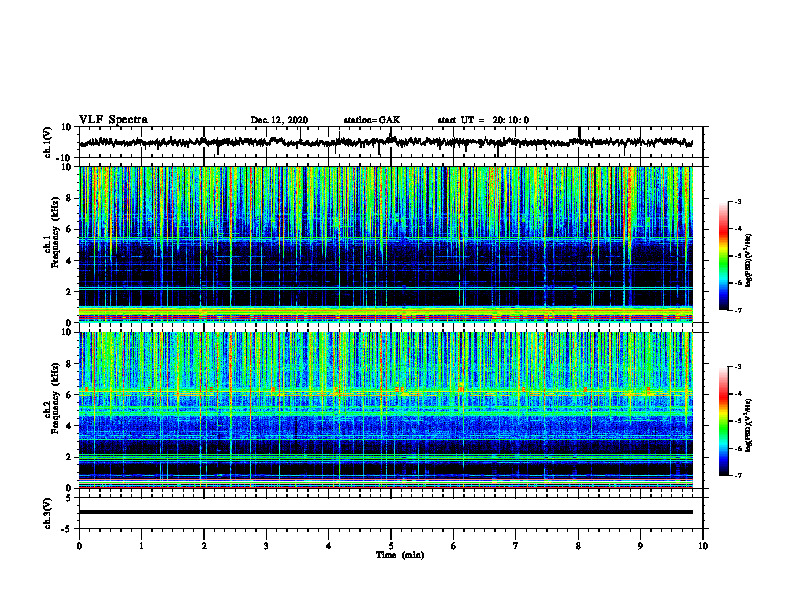Click the "5" tick on ch.3(V) axis

click(x=70, y=498)
